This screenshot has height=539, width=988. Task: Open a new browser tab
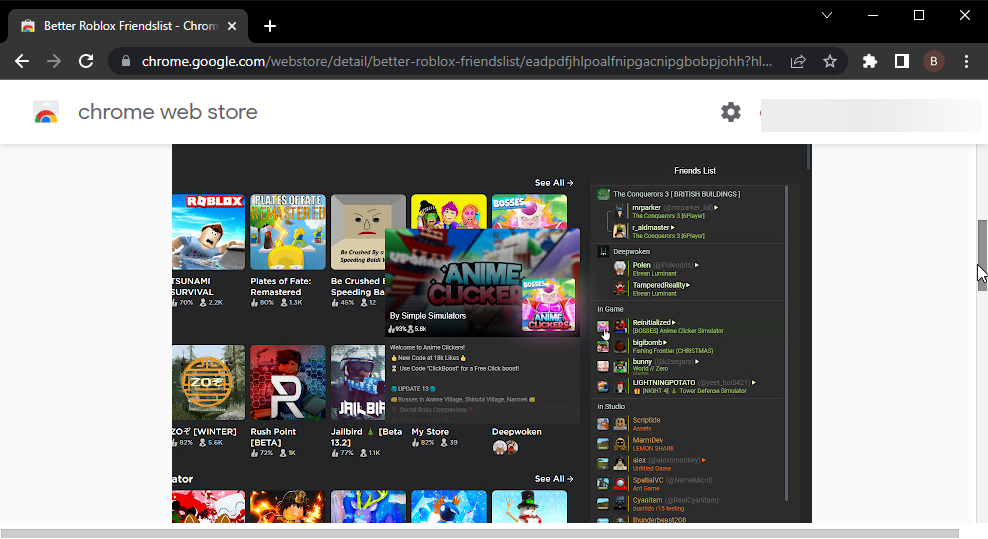(270, 26)
